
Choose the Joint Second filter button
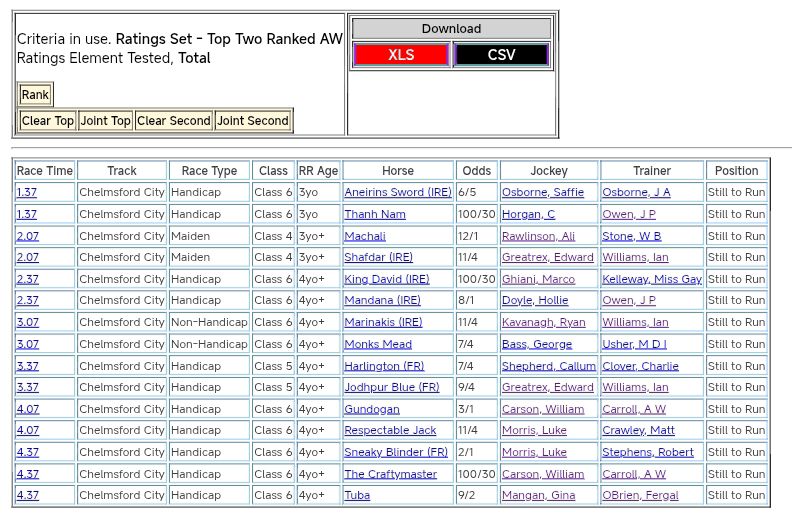(253, 121)
